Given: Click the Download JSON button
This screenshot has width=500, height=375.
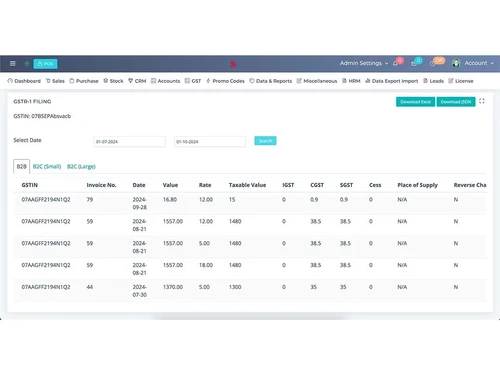Looking at the screenshot, I should click(x=456, y=102).
